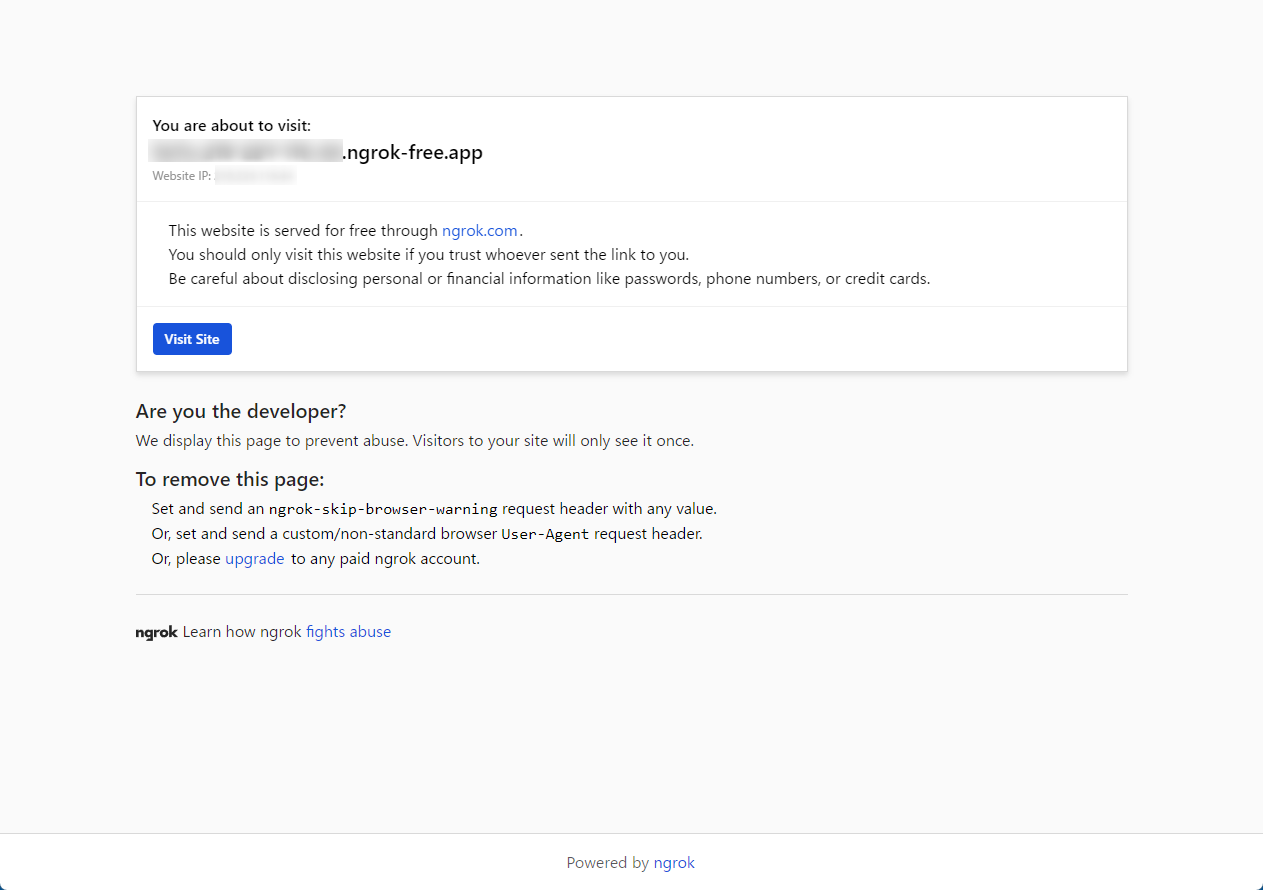Click the 'Learn how ngrok' text
The image size is (1263, 890).
(240, 631)
